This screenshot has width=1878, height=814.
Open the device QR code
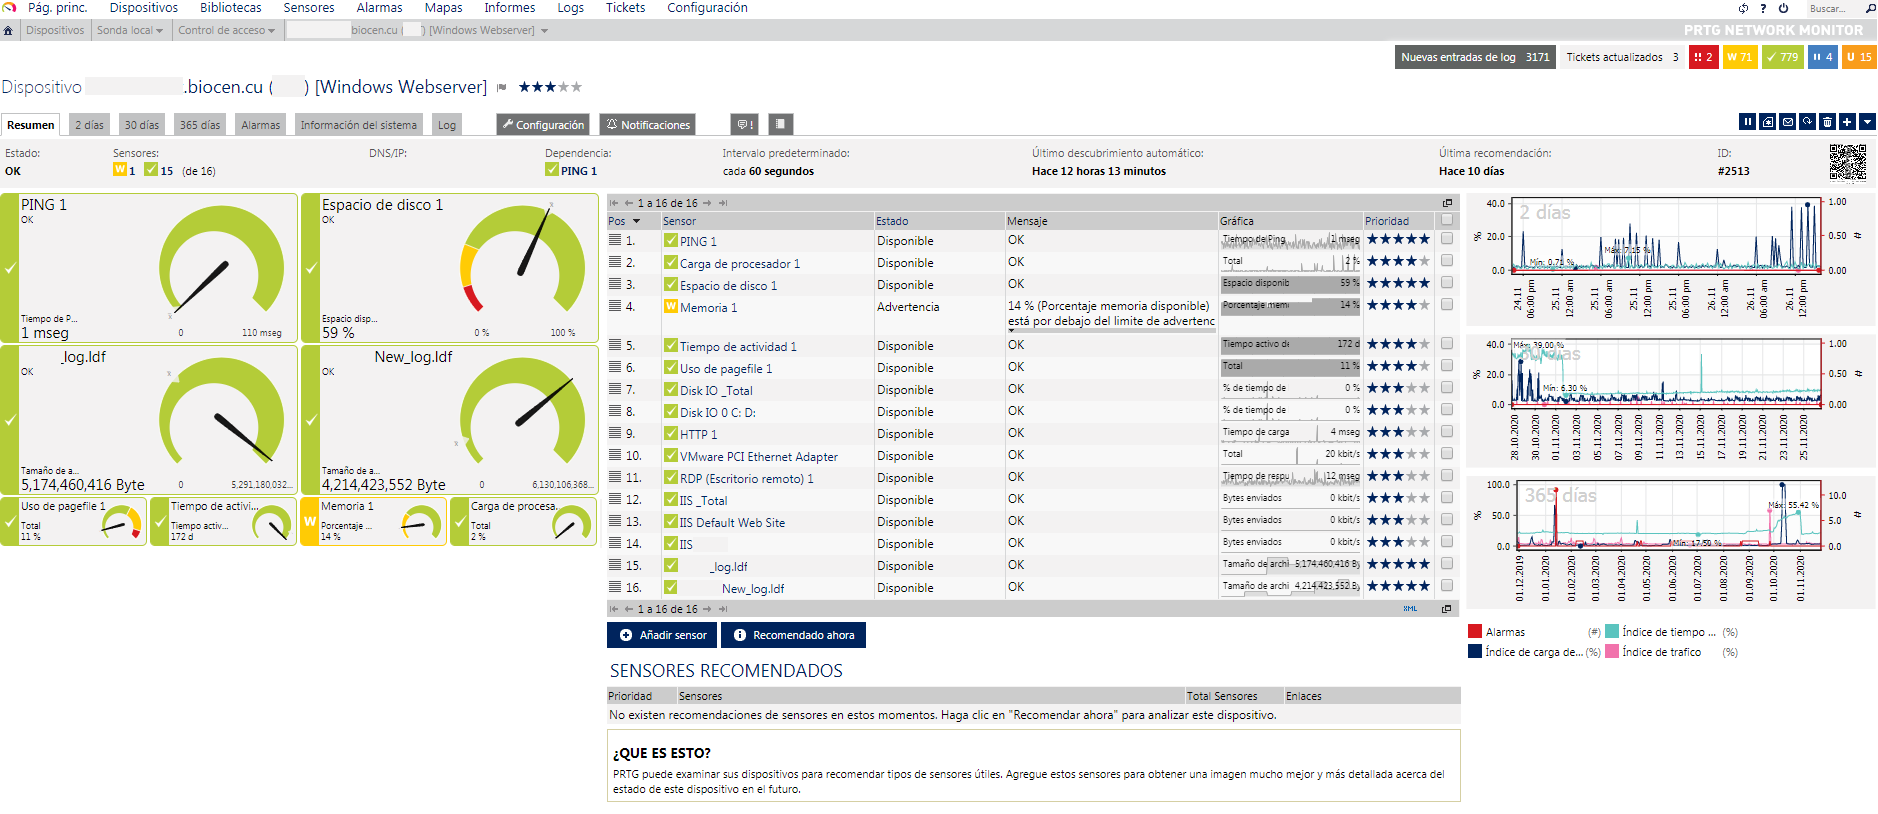1848,162
